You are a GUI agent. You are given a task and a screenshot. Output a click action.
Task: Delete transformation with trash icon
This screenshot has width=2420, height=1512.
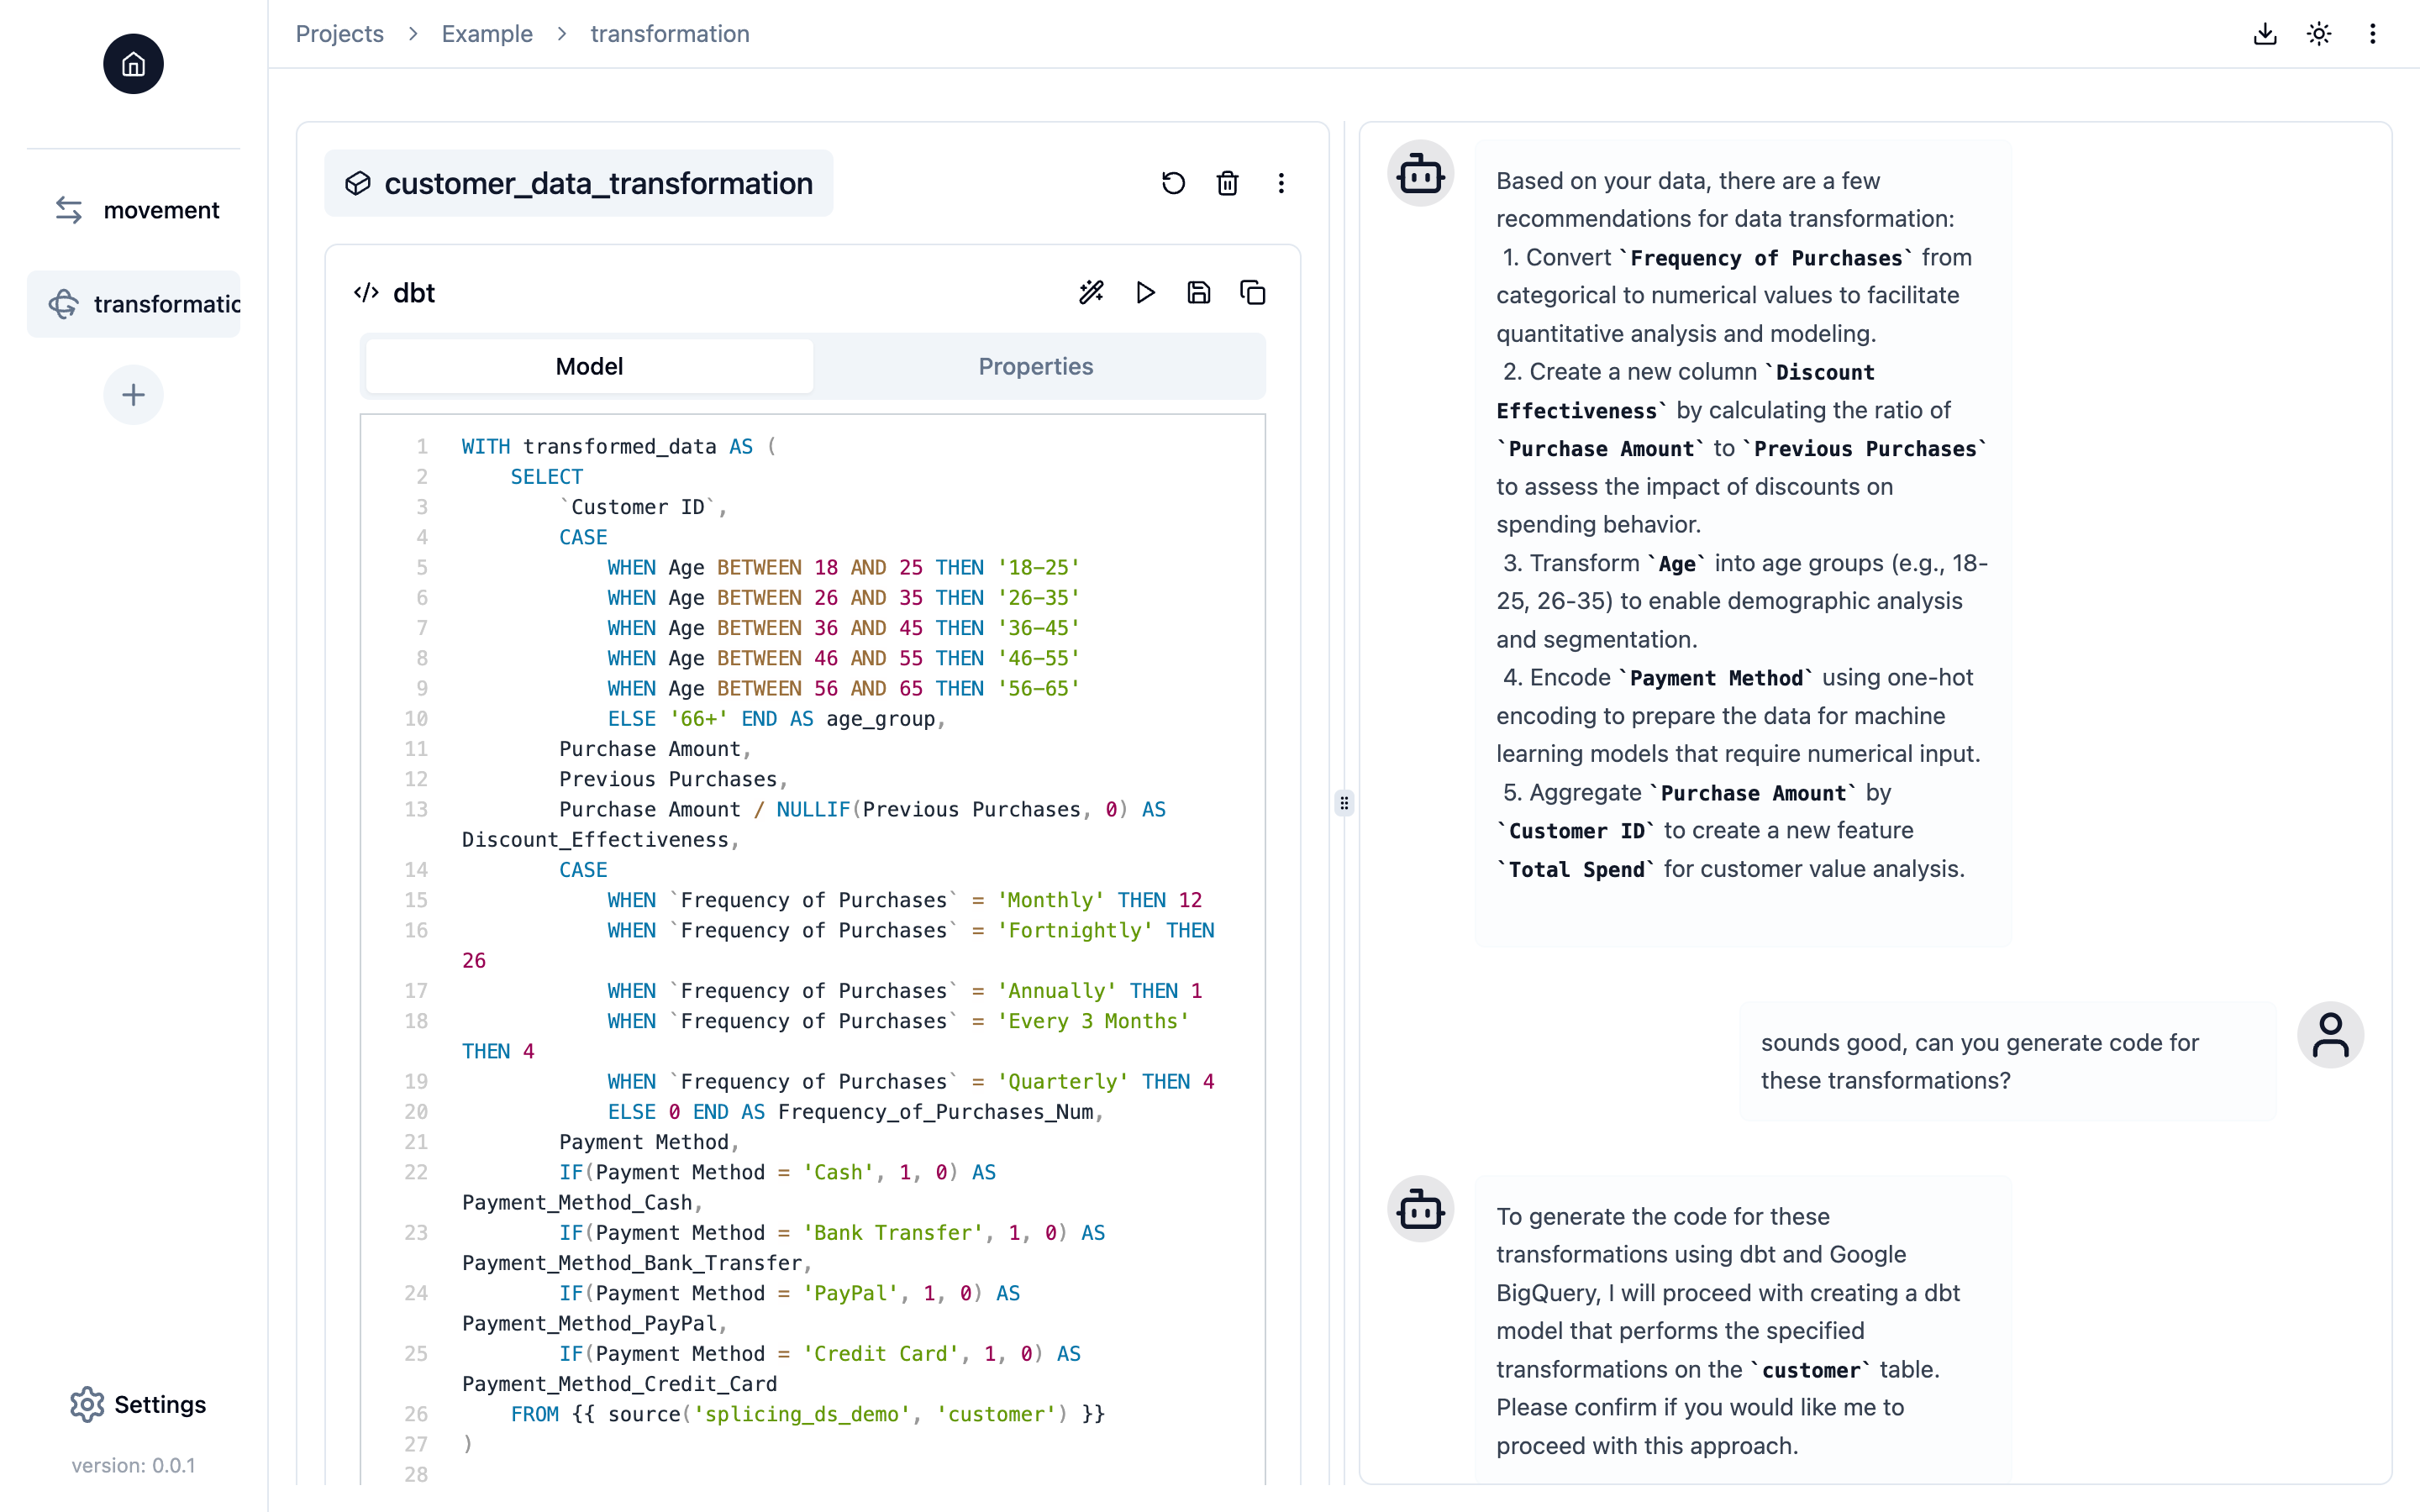(x=1227, y=183)
